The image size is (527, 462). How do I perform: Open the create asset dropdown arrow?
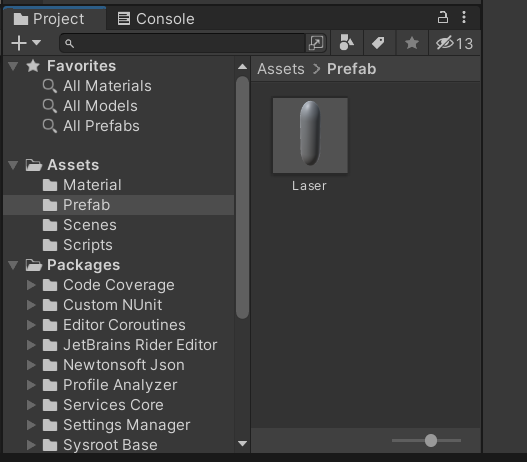[36, 43]
